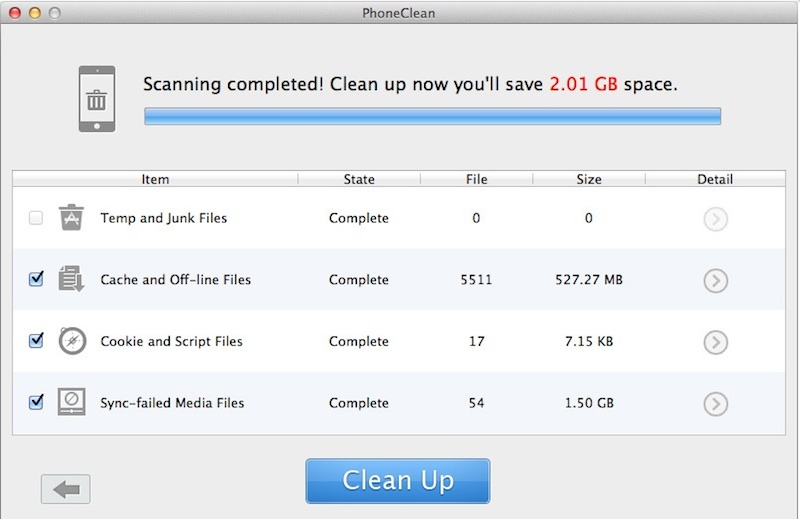The image size is (800, 519).
Task: Uncheck the Cookie and Script Files checkbox
Action: (x=36, y=341)
